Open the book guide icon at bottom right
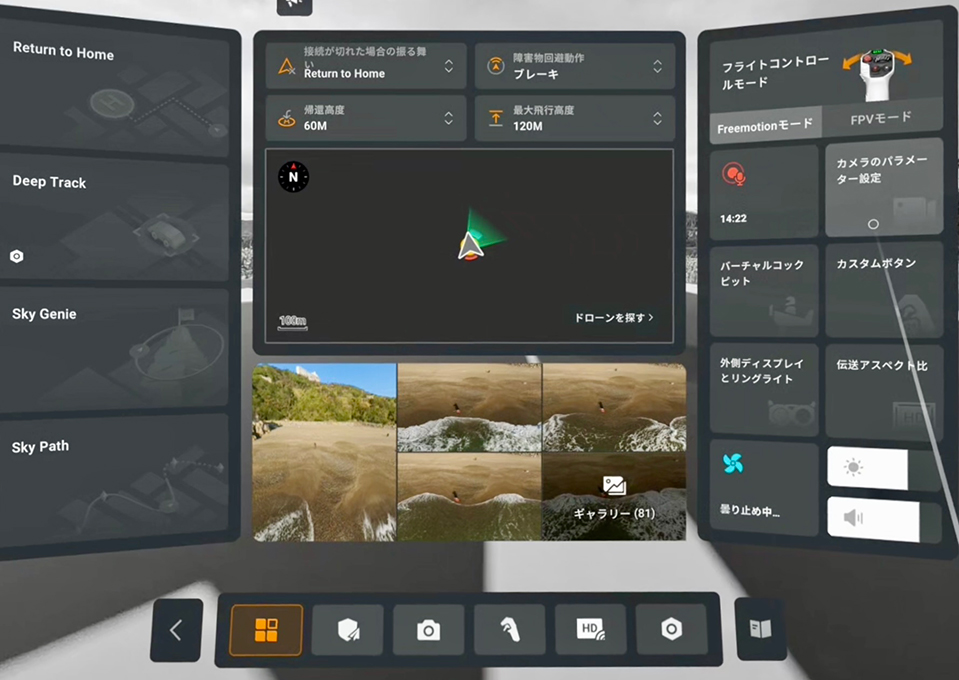 tap(760, 629)
